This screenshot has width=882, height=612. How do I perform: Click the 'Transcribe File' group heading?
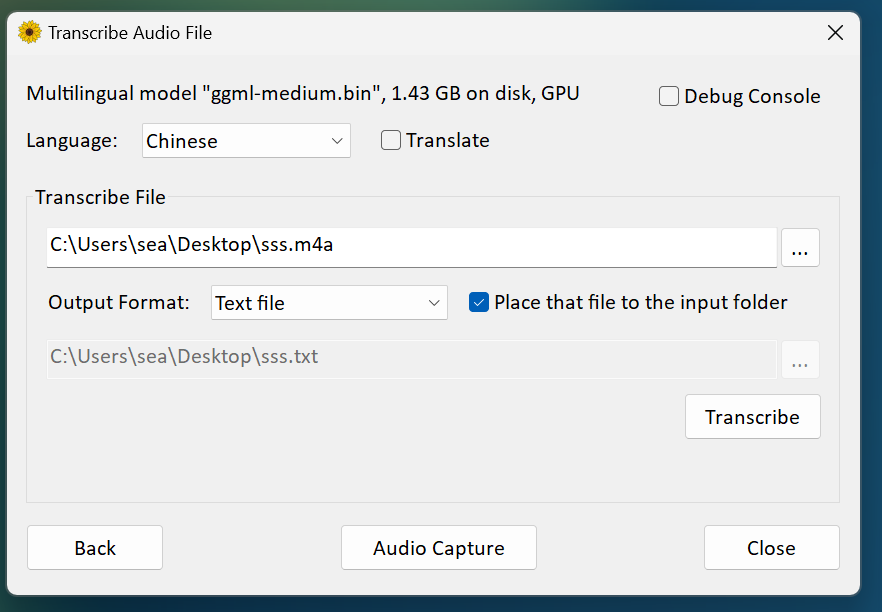point(100,197)
